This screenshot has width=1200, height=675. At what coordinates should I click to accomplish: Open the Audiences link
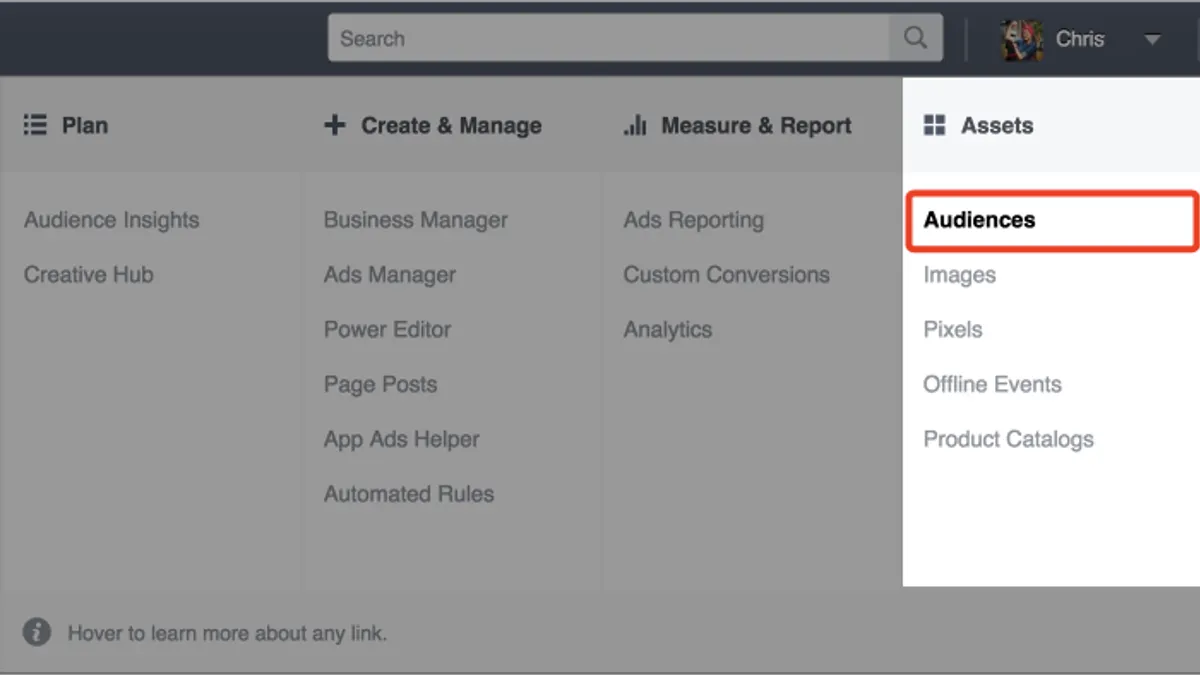click(x=979, y=220)
